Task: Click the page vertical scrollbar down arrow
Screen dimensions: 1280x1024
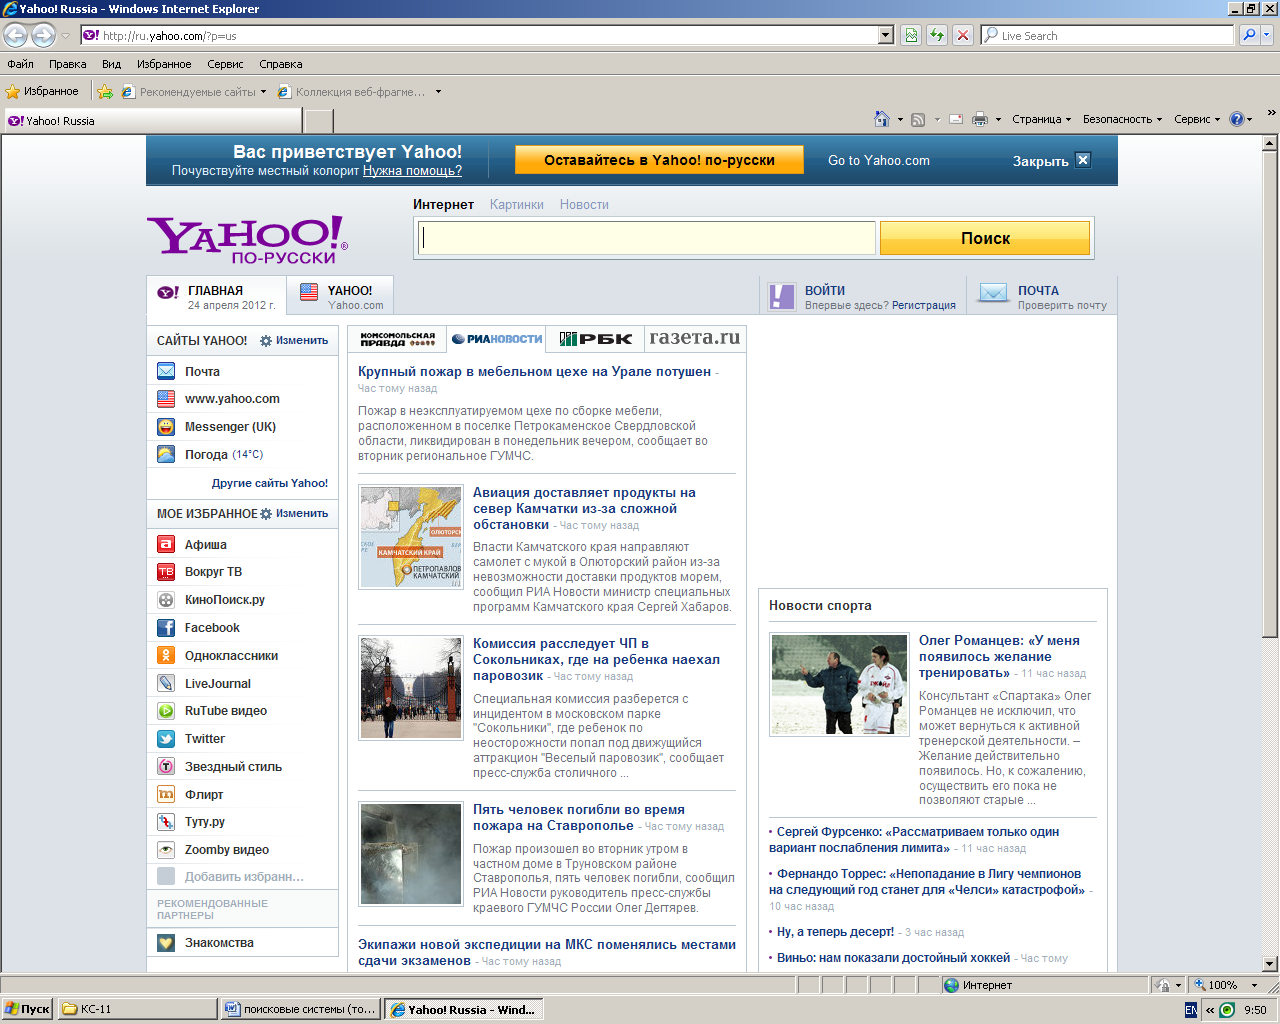Action: coord(1270,964)
